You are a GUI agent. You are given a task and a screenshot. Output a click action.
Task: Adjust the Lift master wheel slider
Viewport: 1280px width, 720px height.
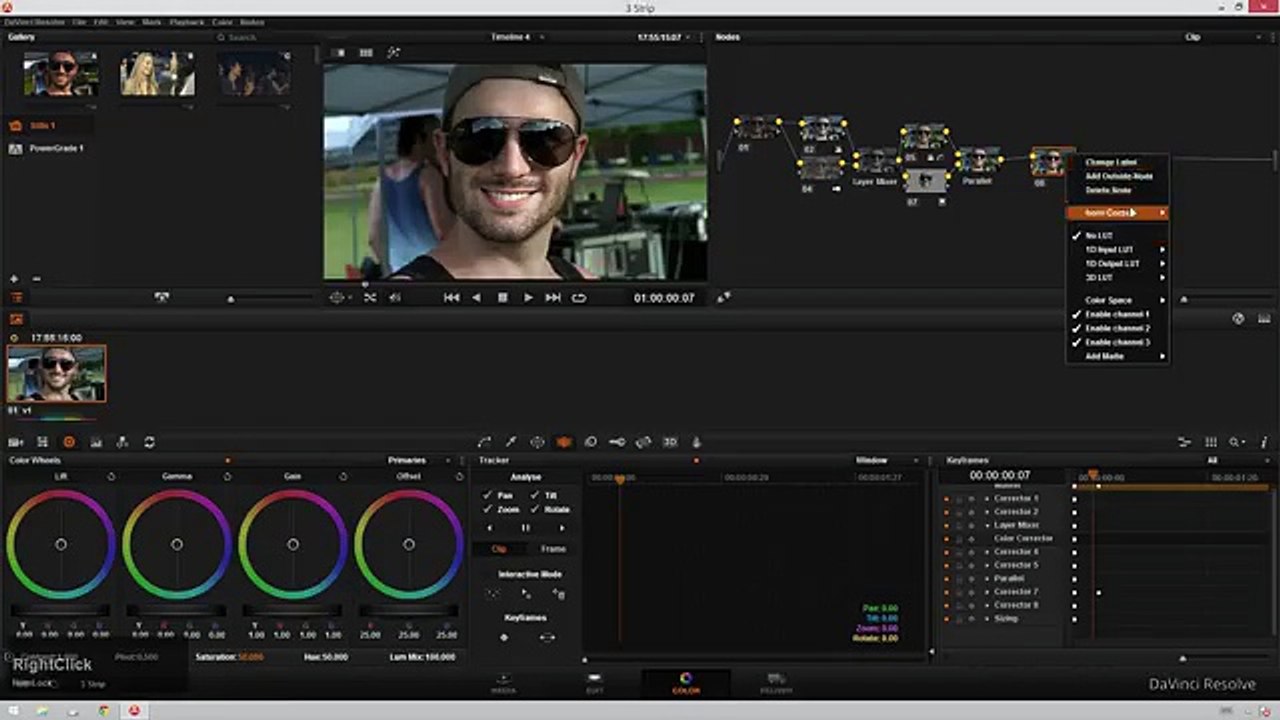(x=60, y=611)
